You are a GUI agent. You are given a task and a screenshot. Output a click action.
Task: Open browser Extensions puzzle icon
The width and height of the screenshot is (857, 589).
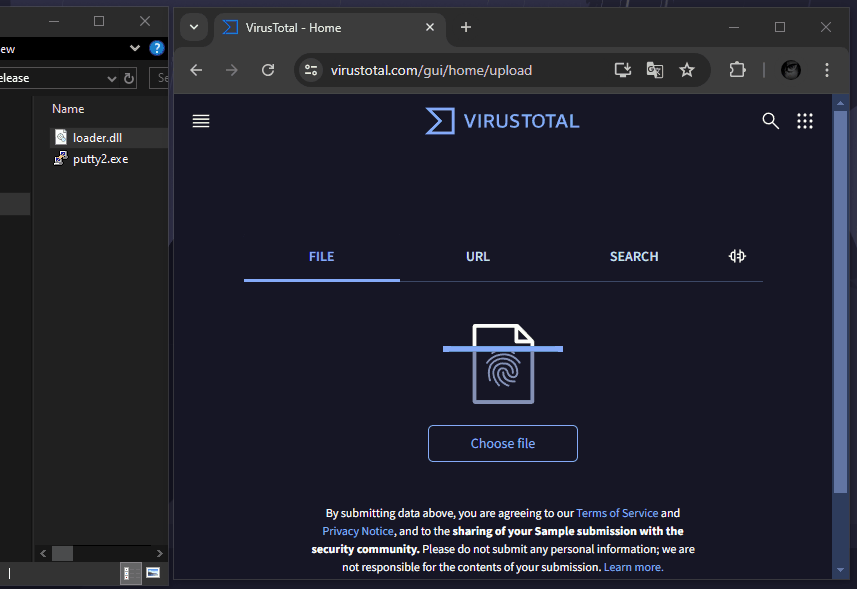click(x=737, y=70)
